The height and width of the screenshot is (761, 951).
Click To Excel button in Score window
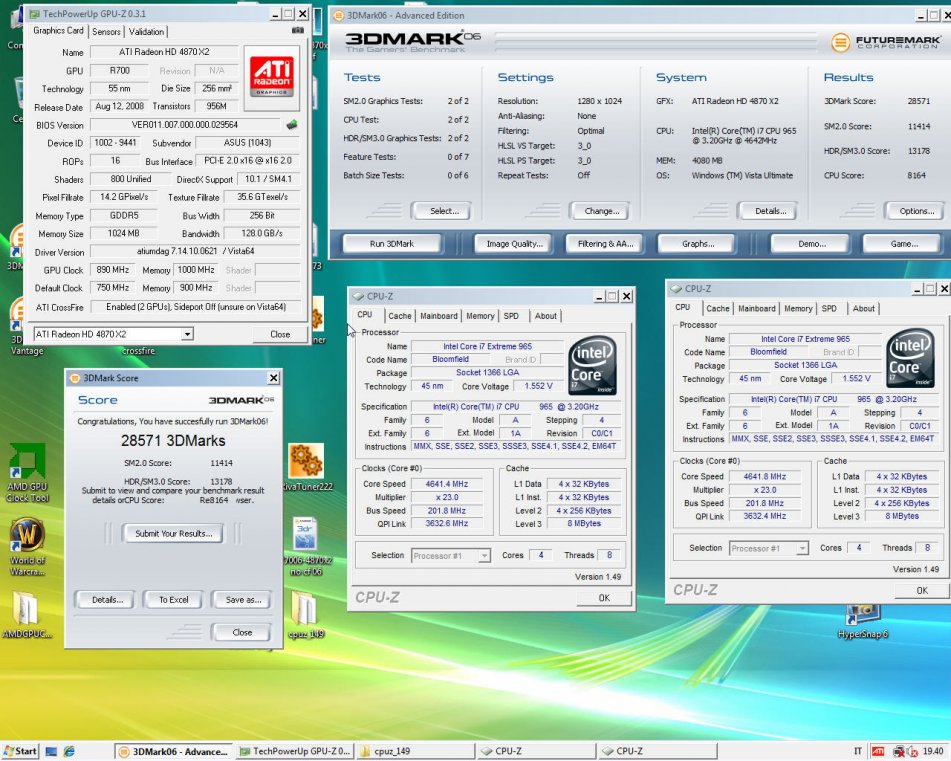coord(173,600)
